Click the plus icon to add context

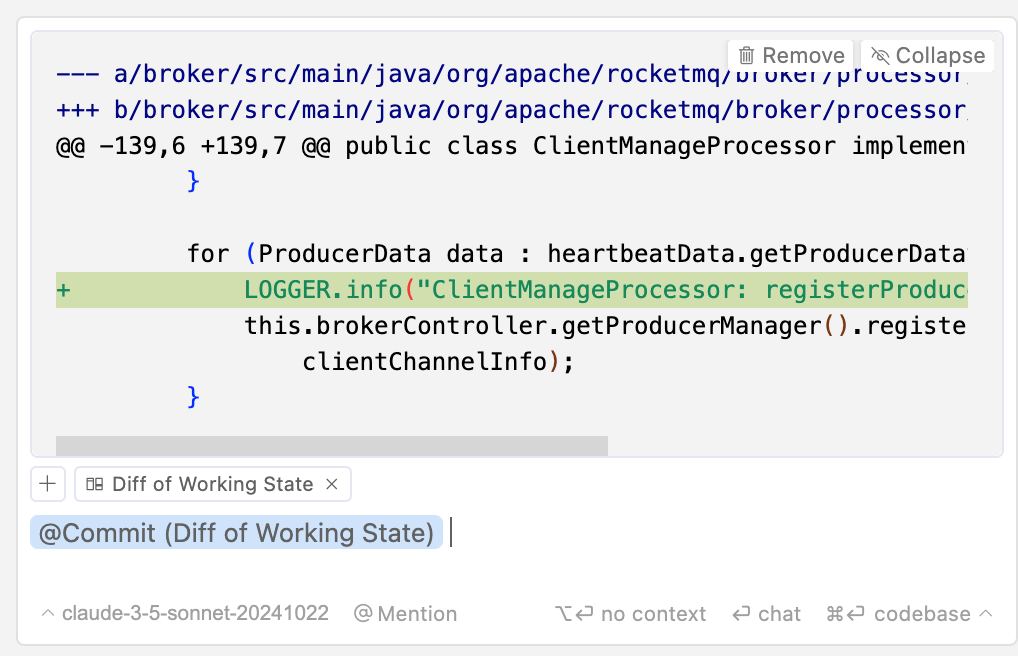[47, 484]
